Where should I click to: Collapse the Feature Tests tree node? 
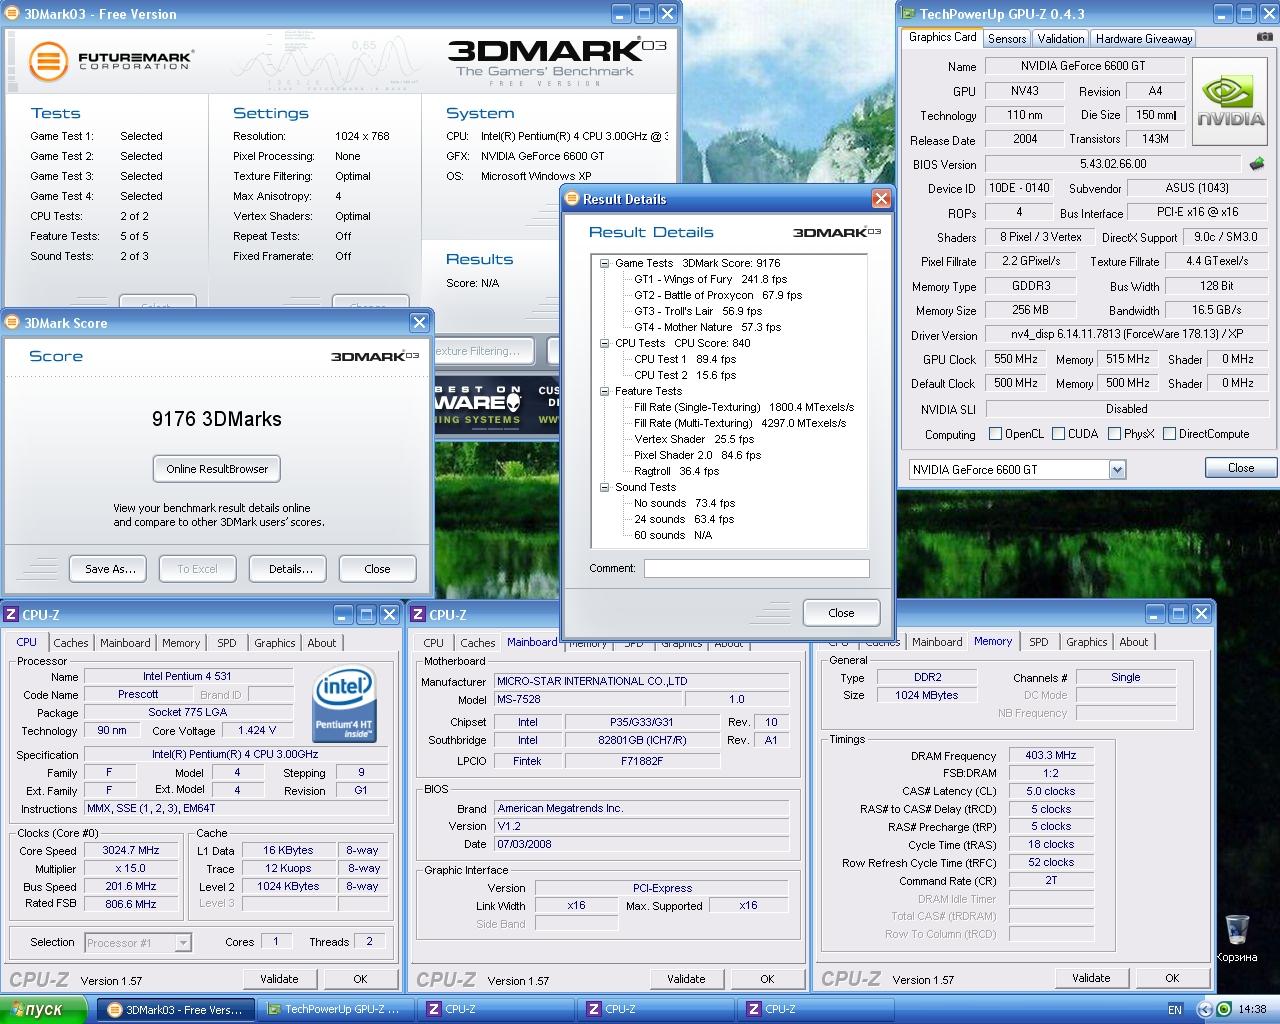pos(605,391)
